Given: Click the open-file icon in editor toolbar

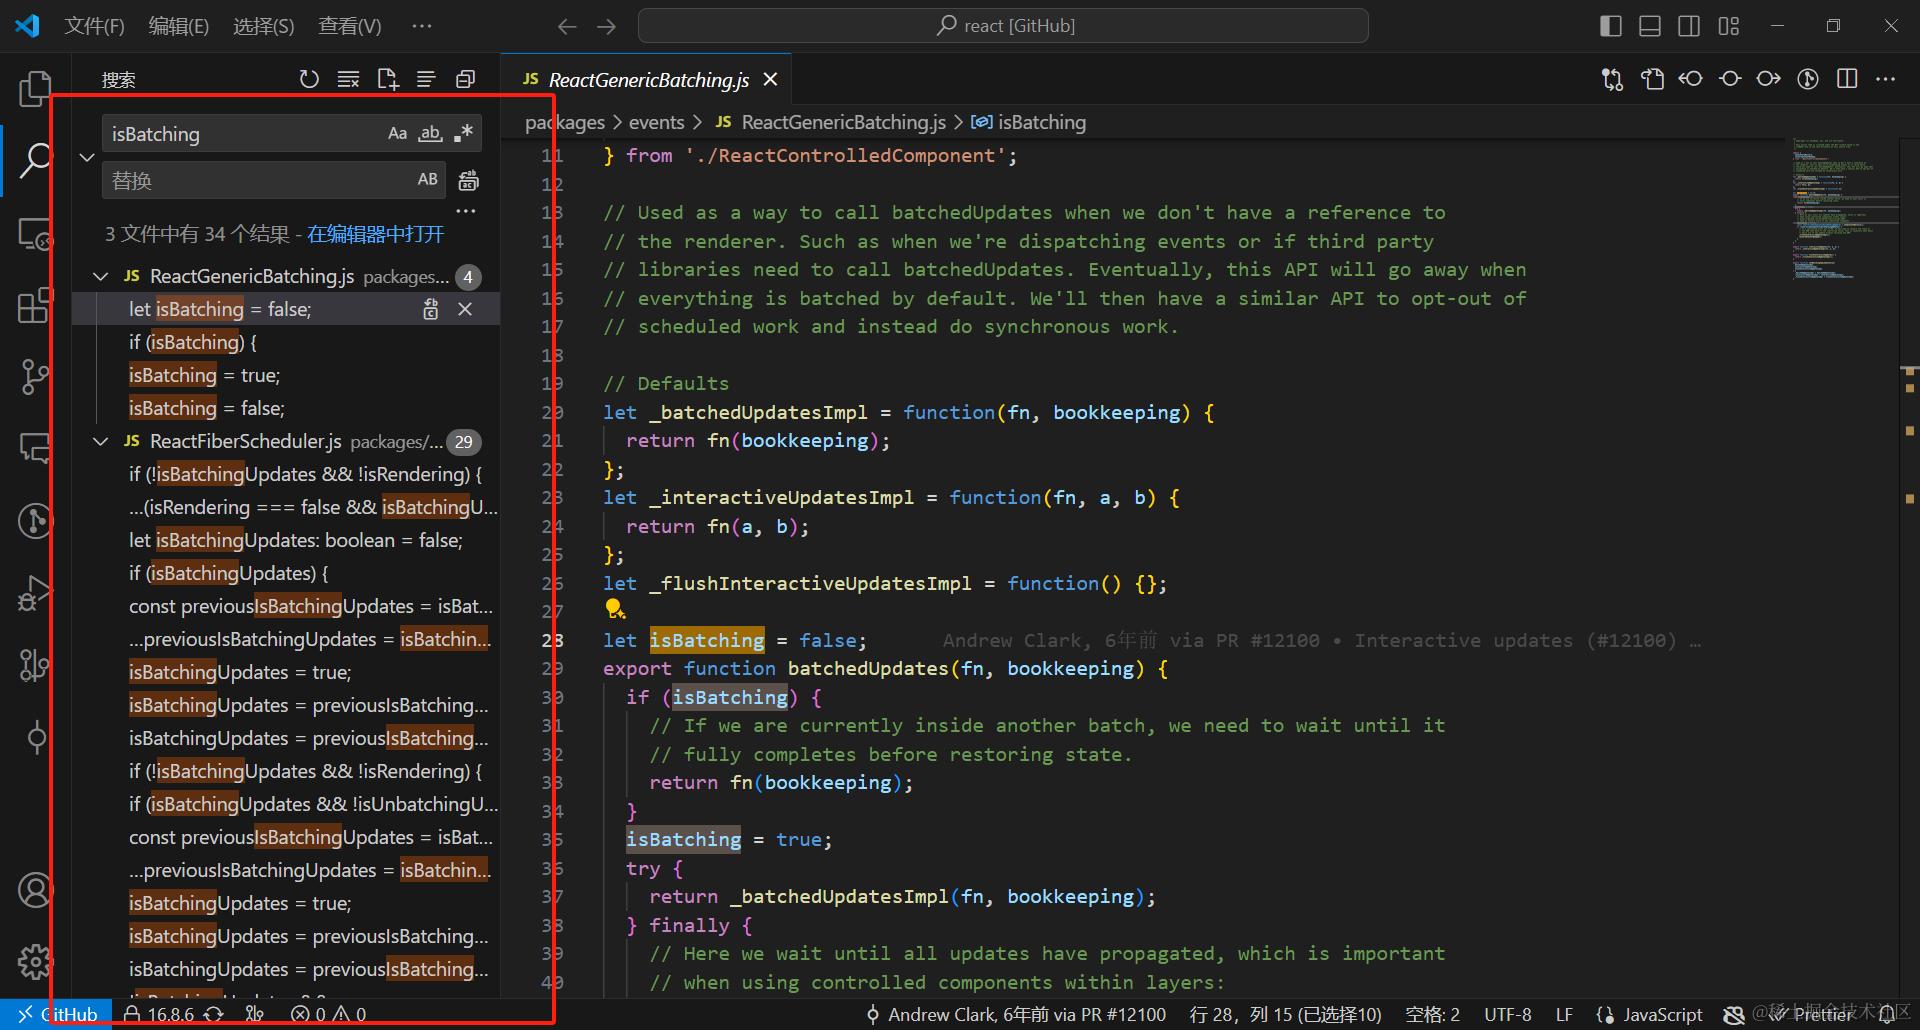Looking at the screenshot, I should (x=1652, y=79).
